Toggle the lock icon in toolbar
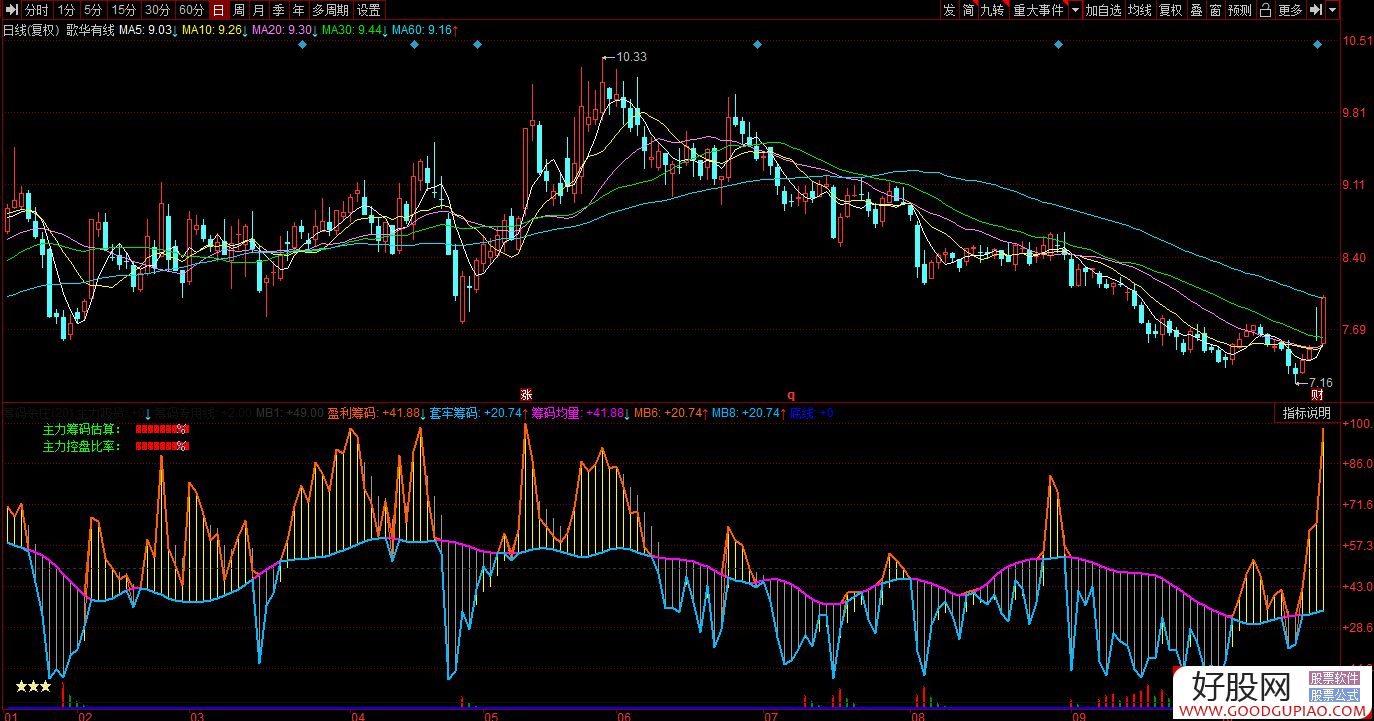The height and width of the screenshot is (721, 1374). [1265, 10]
